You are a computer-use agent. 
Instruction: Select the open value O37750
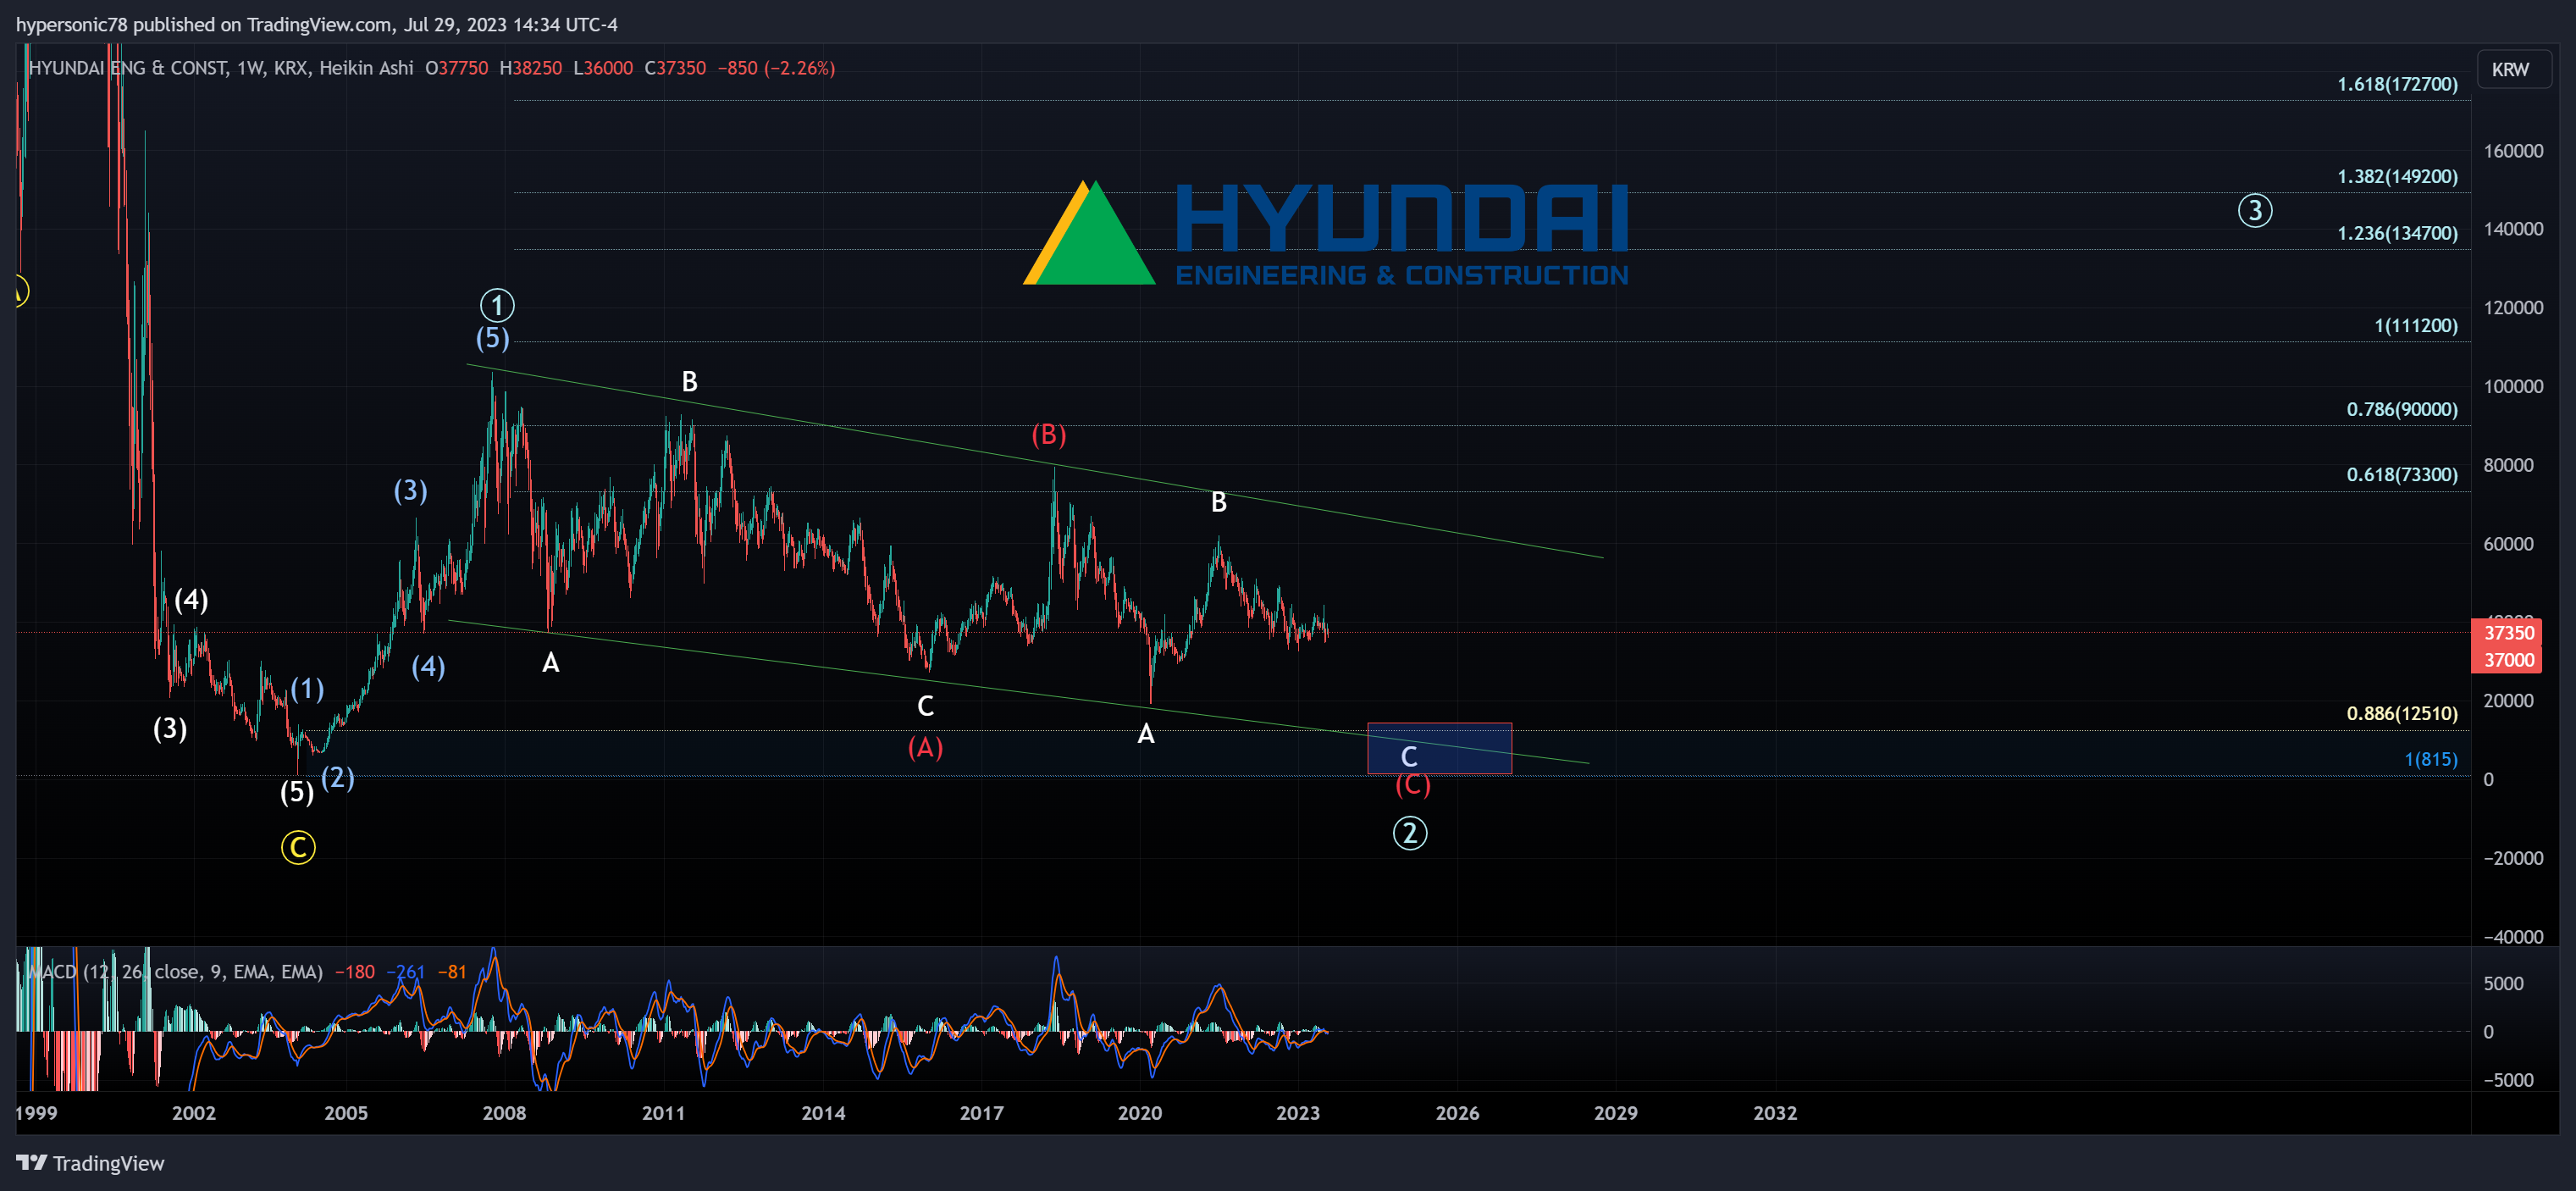(457, 68)
